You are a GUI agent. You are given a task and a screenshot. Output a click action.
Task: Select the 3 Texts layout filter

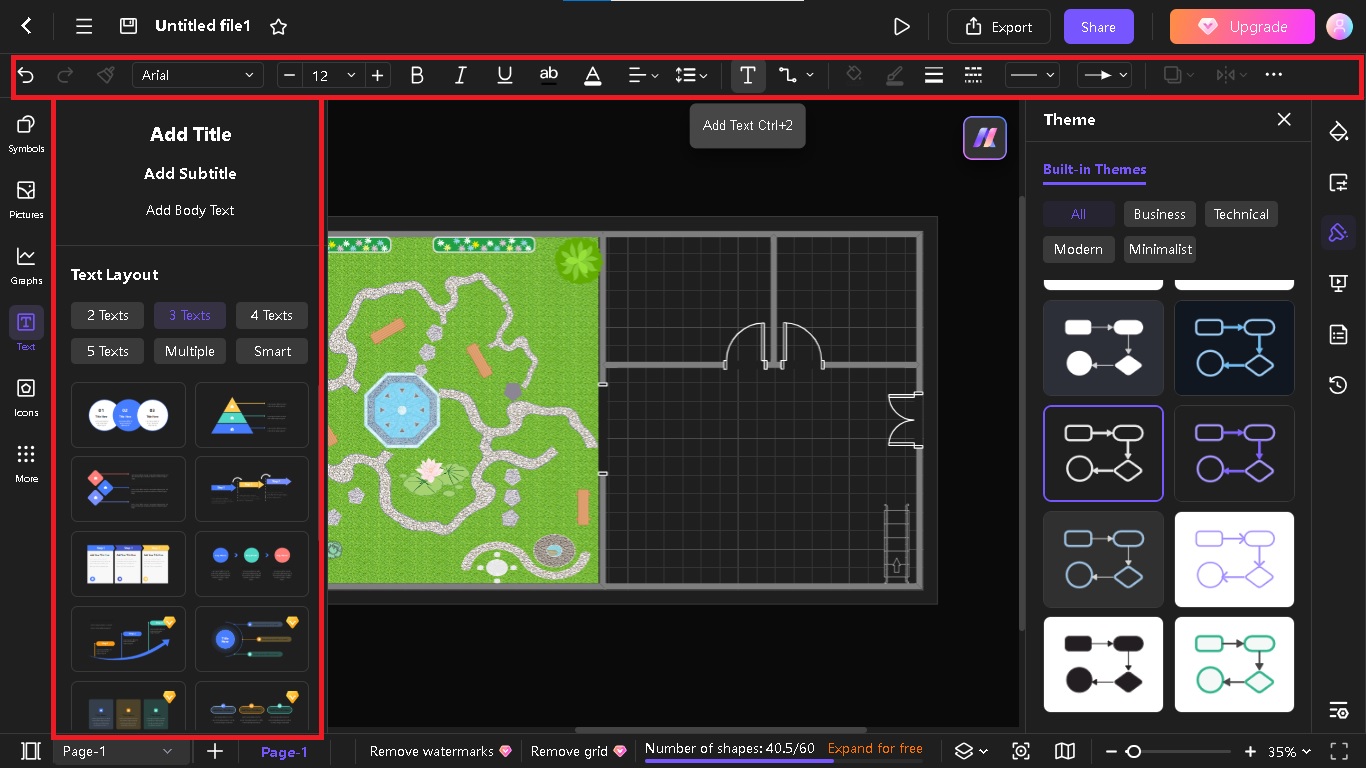click(x=190, y=315)
